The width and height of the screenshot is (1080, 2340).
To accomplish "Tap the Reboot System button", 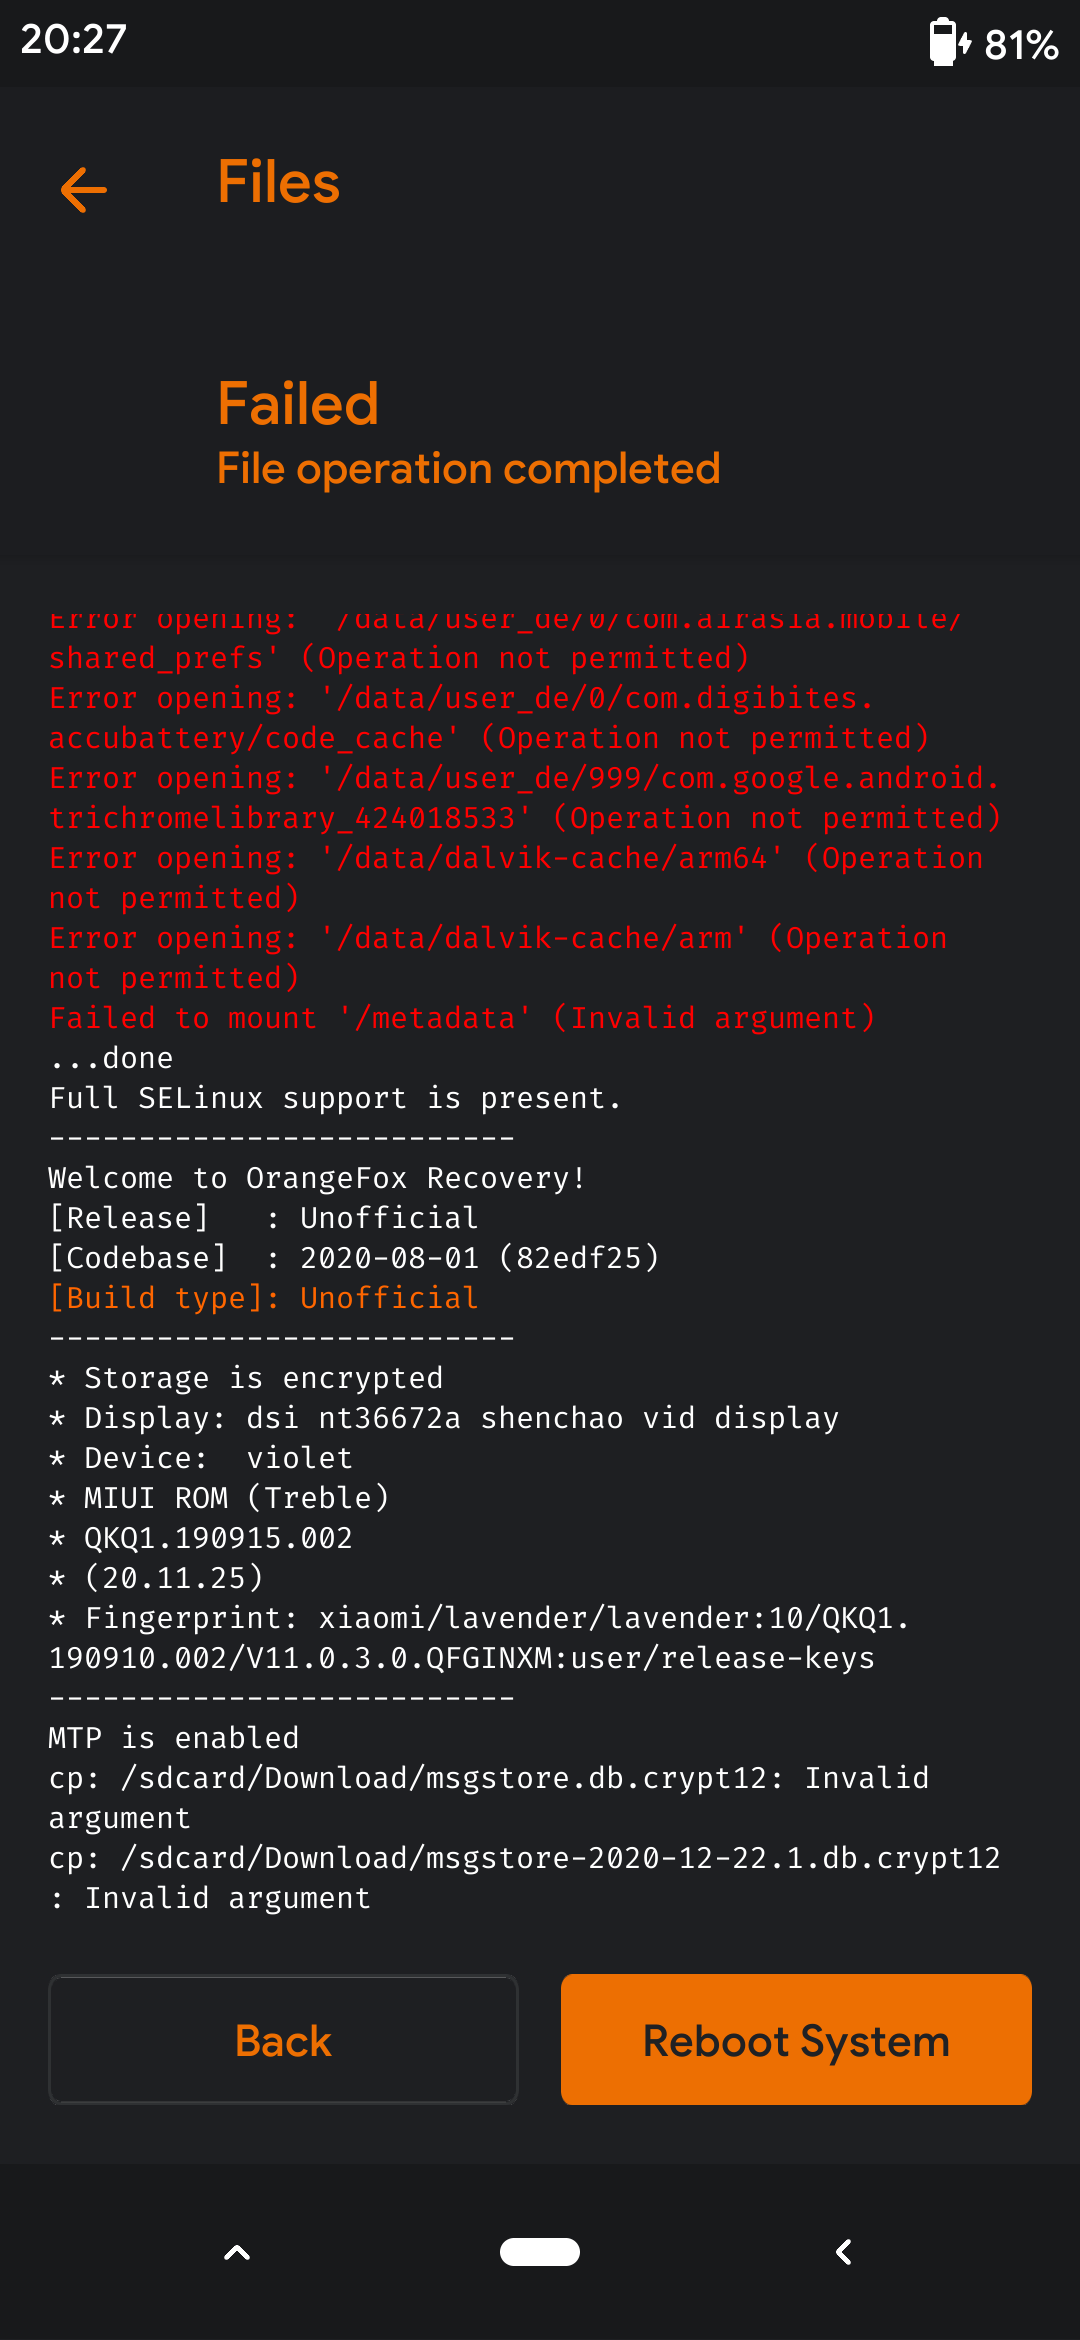I will [796, 2040].
